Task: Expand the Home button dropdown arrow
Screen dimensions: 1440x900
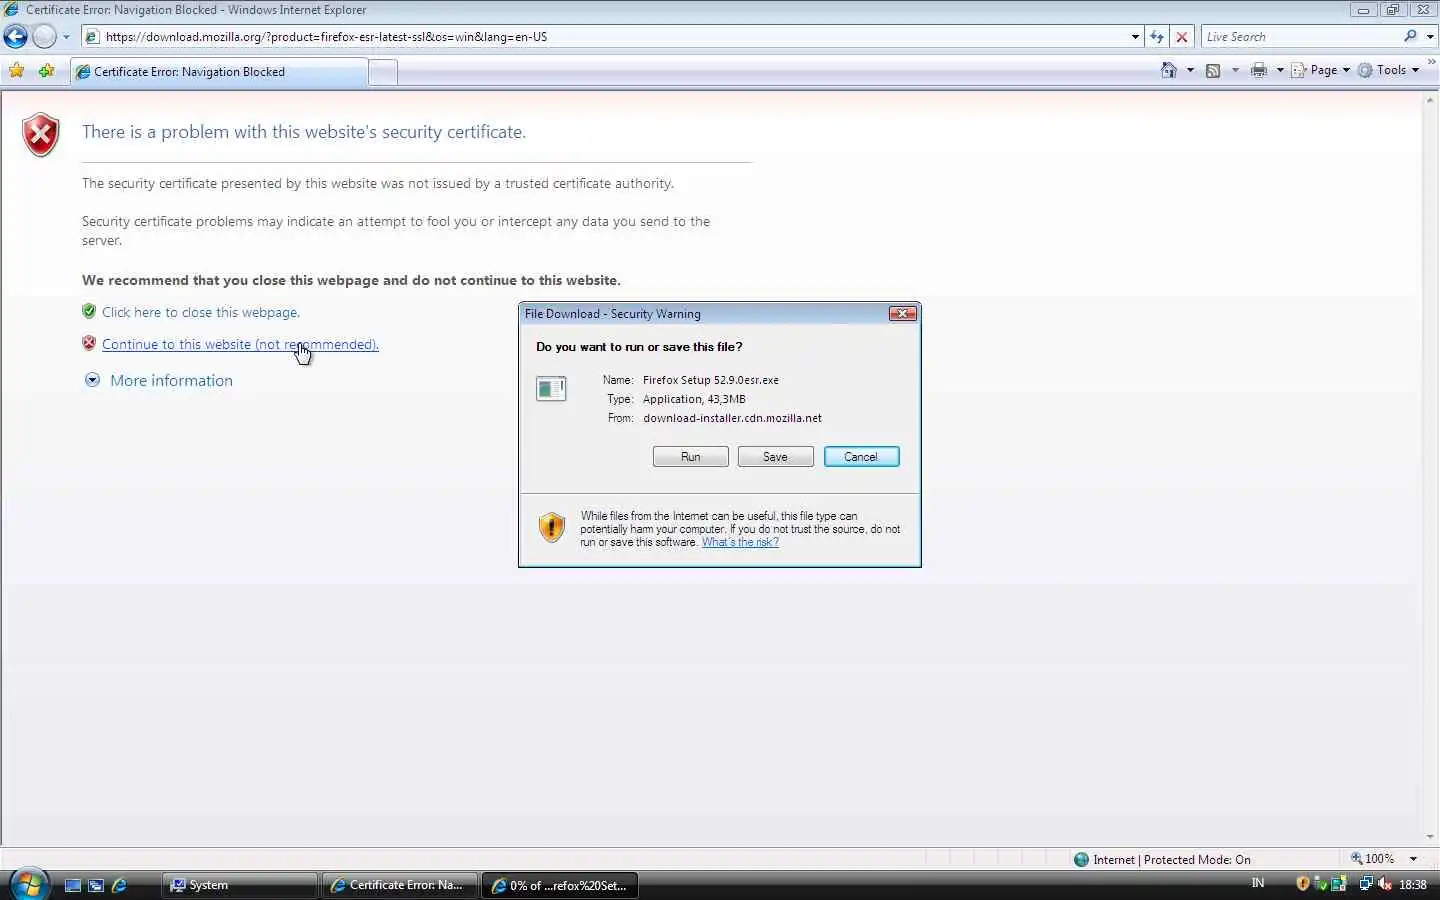Action: 1190,70
